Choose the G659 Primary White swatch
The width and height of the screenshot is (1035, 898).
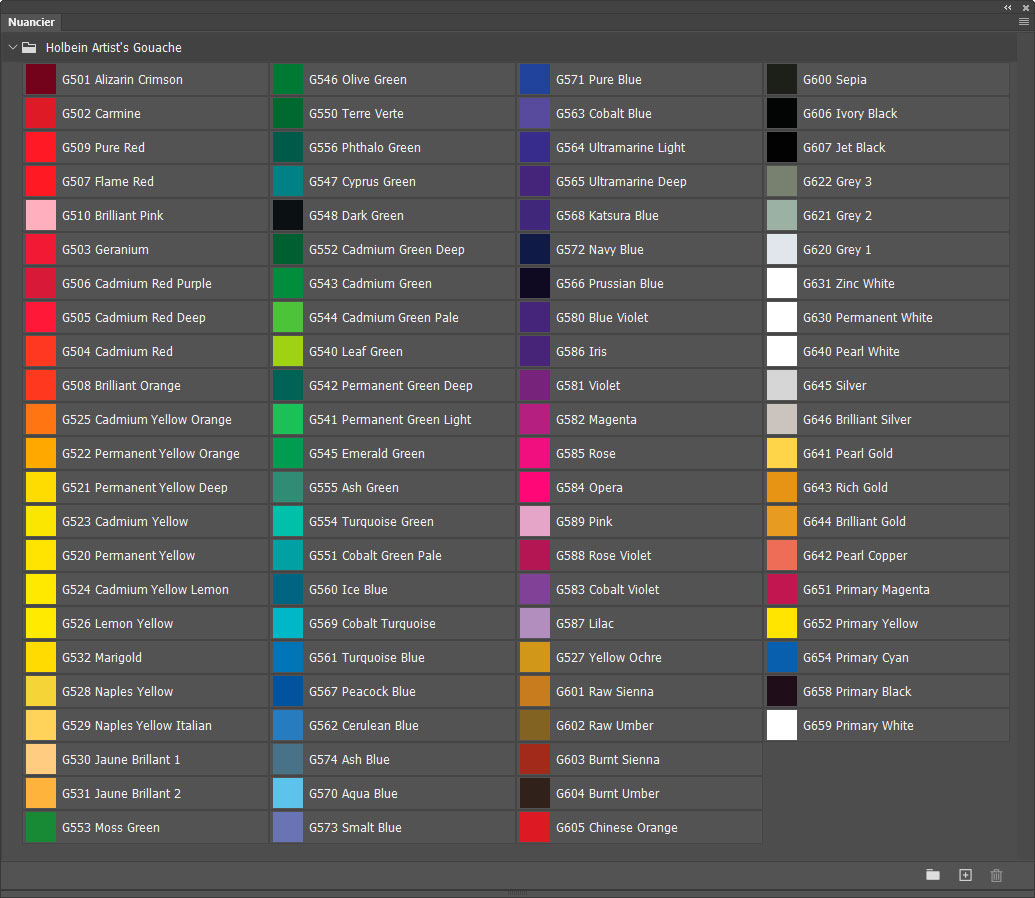[x=782, y=726]
